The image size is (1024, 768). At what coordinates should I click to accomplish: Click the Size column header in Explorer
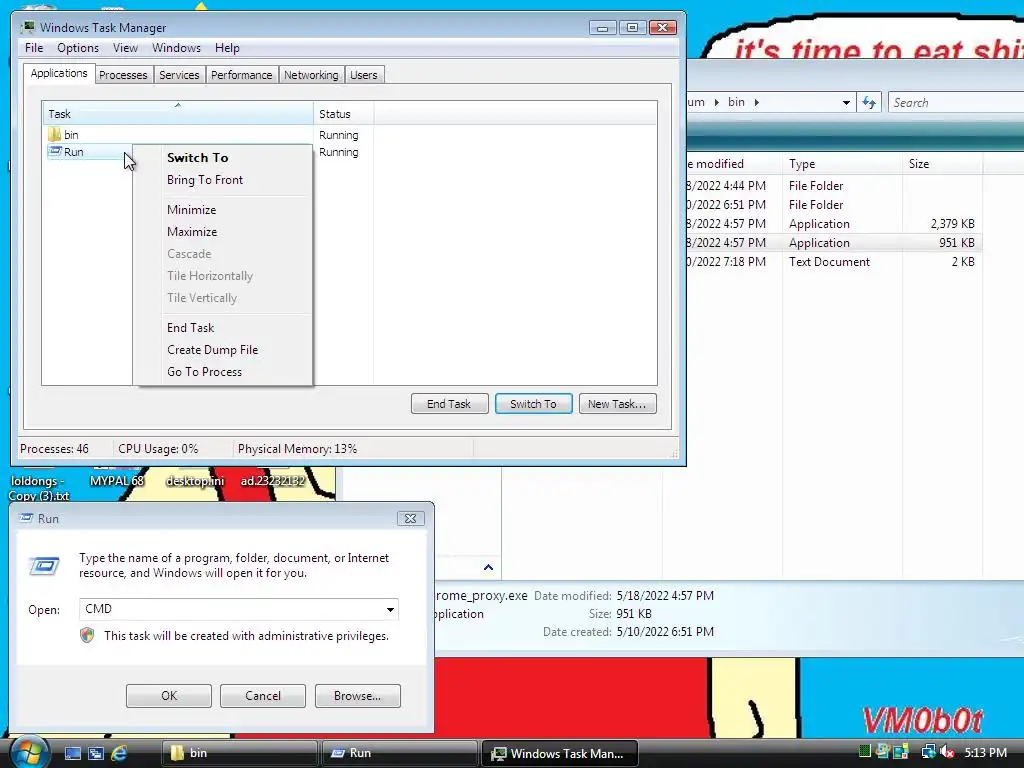point(942,164)
